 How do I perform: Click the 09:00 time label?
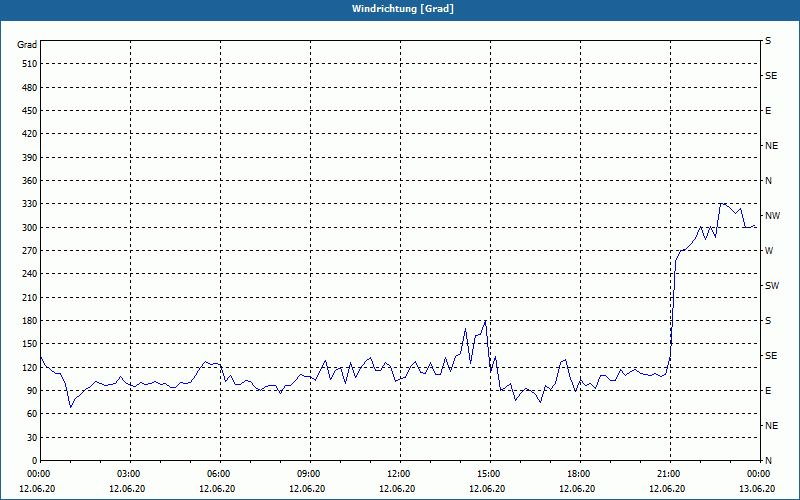310,474
